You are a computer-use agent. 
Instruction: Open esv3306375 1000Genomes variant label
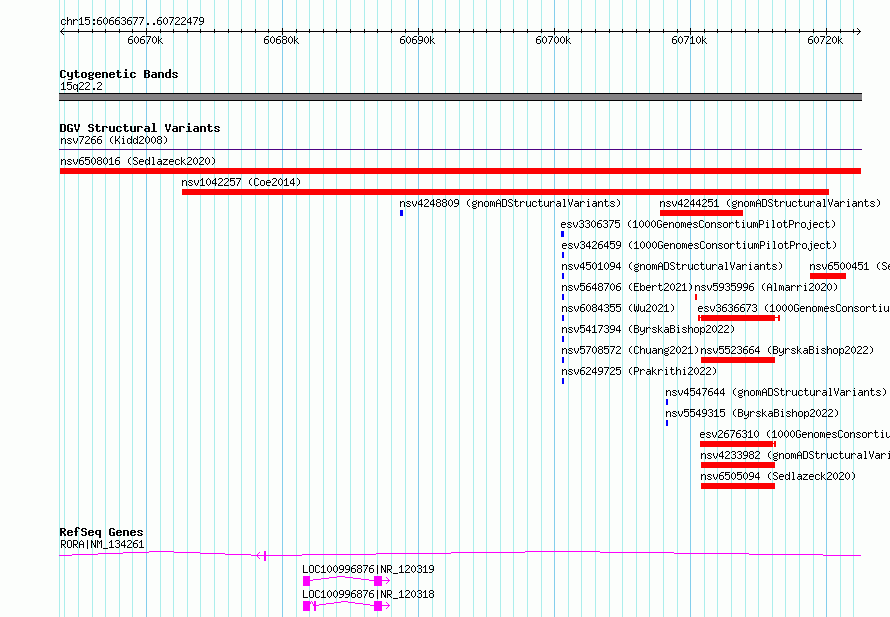698,224
